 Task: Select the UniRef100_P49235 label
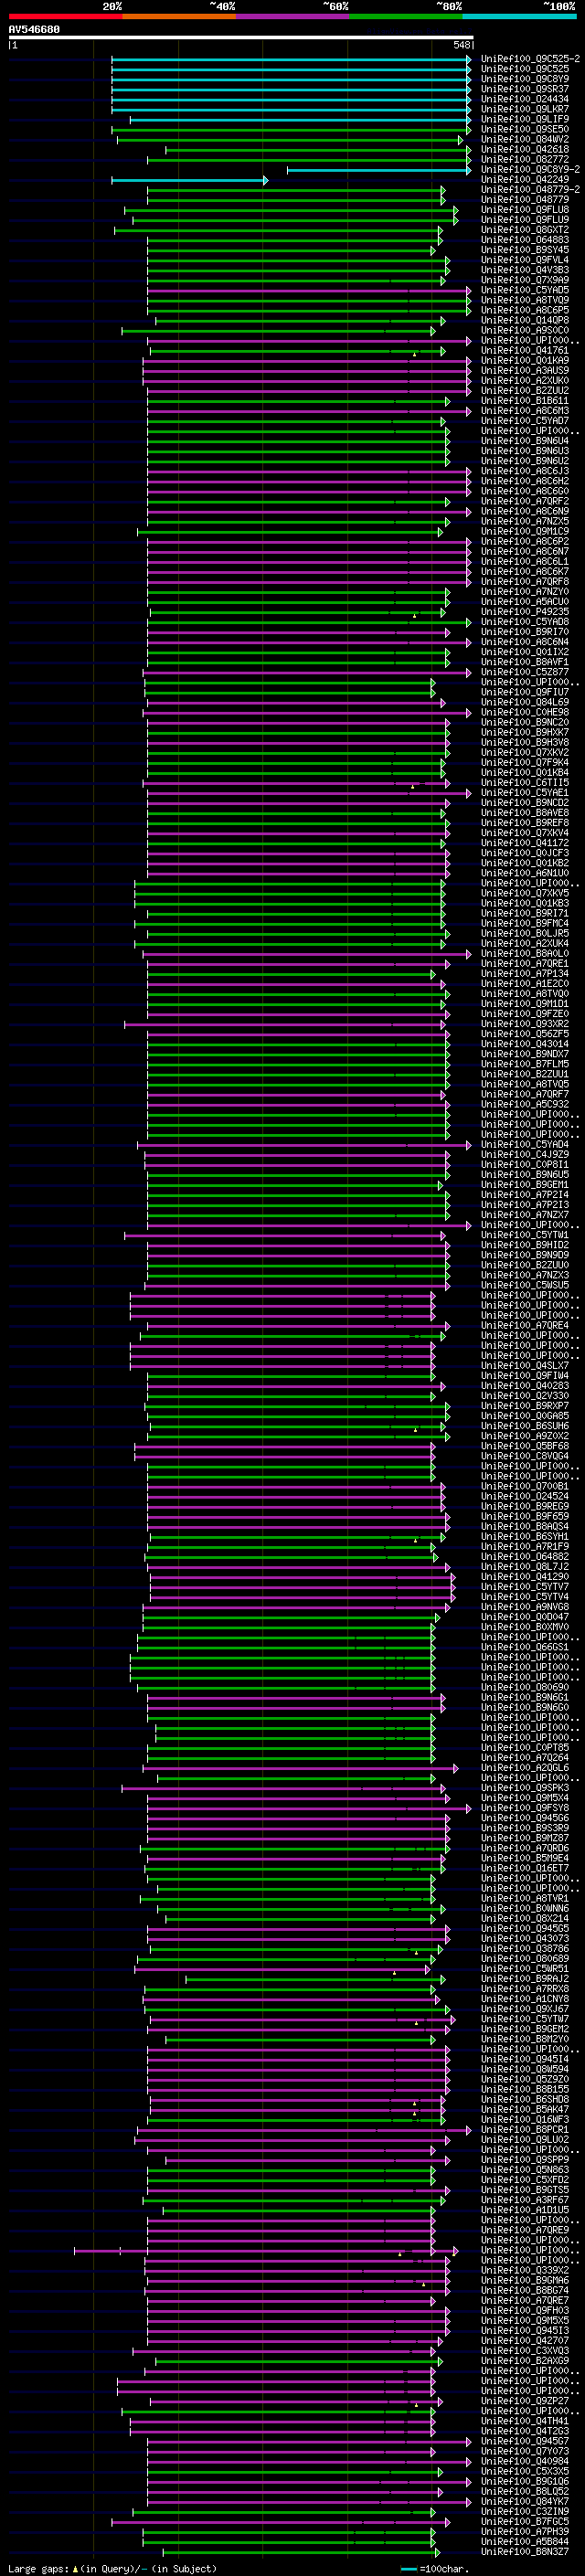525,611
